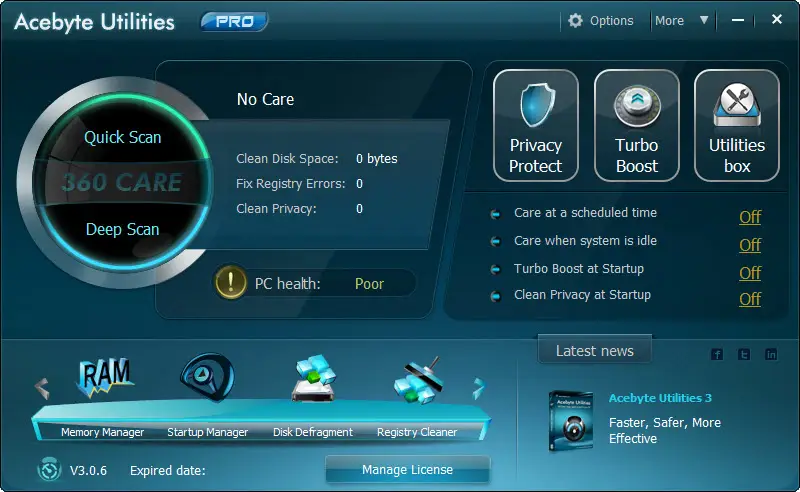Turn on Care at a scheduled time

coord(750,217)
